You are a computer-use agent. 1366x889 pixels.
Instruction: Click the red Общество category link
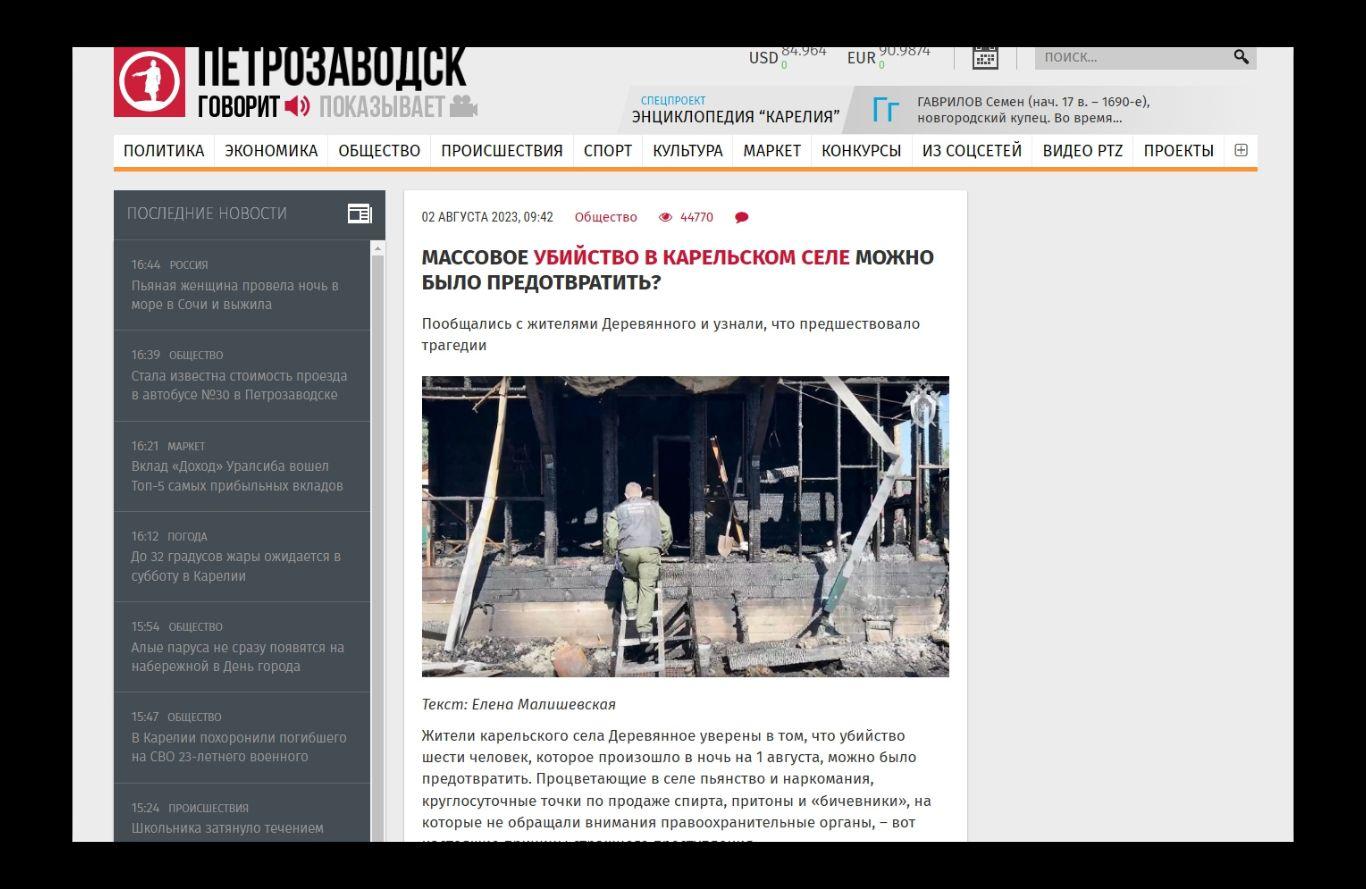pos(606,217)
